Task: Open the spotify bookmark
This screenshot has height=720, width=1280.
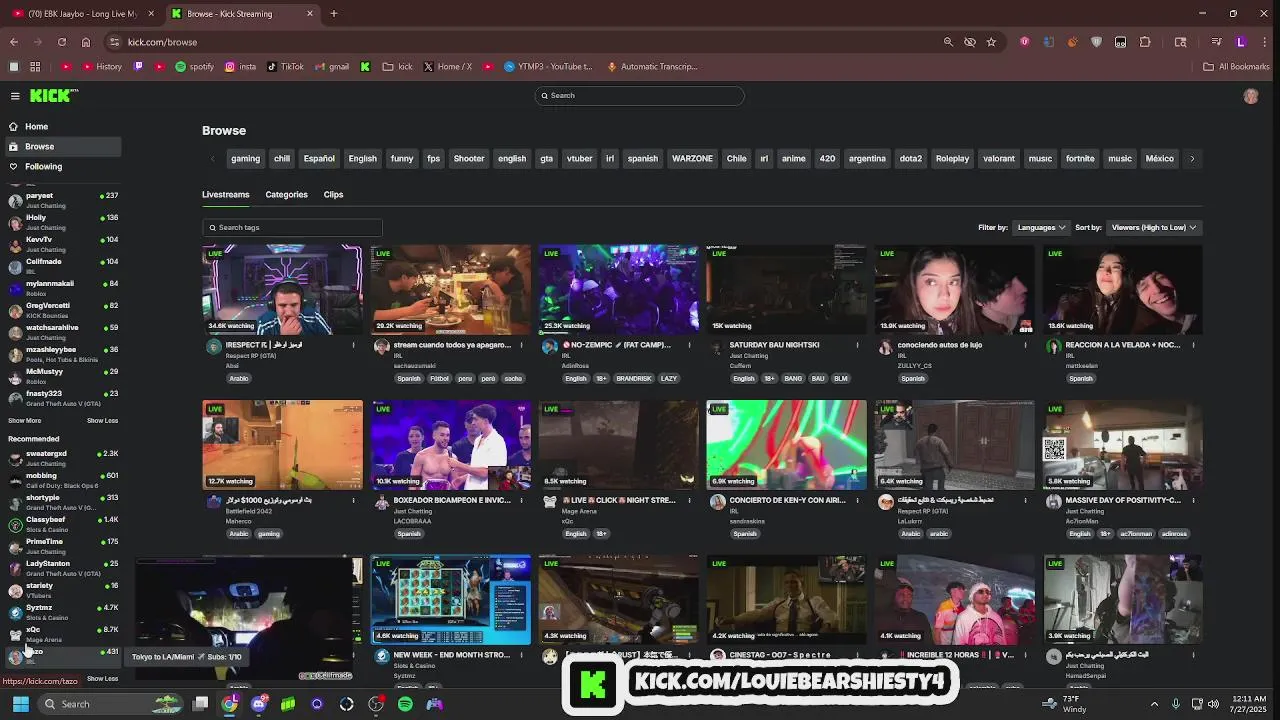Action: (194, 67)
